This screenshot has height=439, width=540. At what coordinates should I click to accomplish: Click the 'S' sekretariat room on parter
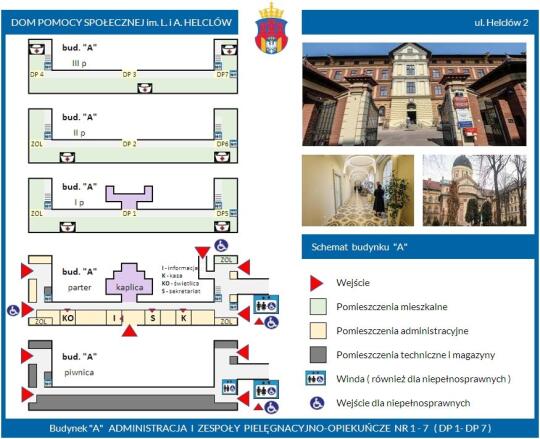click(x=152, y=317)
